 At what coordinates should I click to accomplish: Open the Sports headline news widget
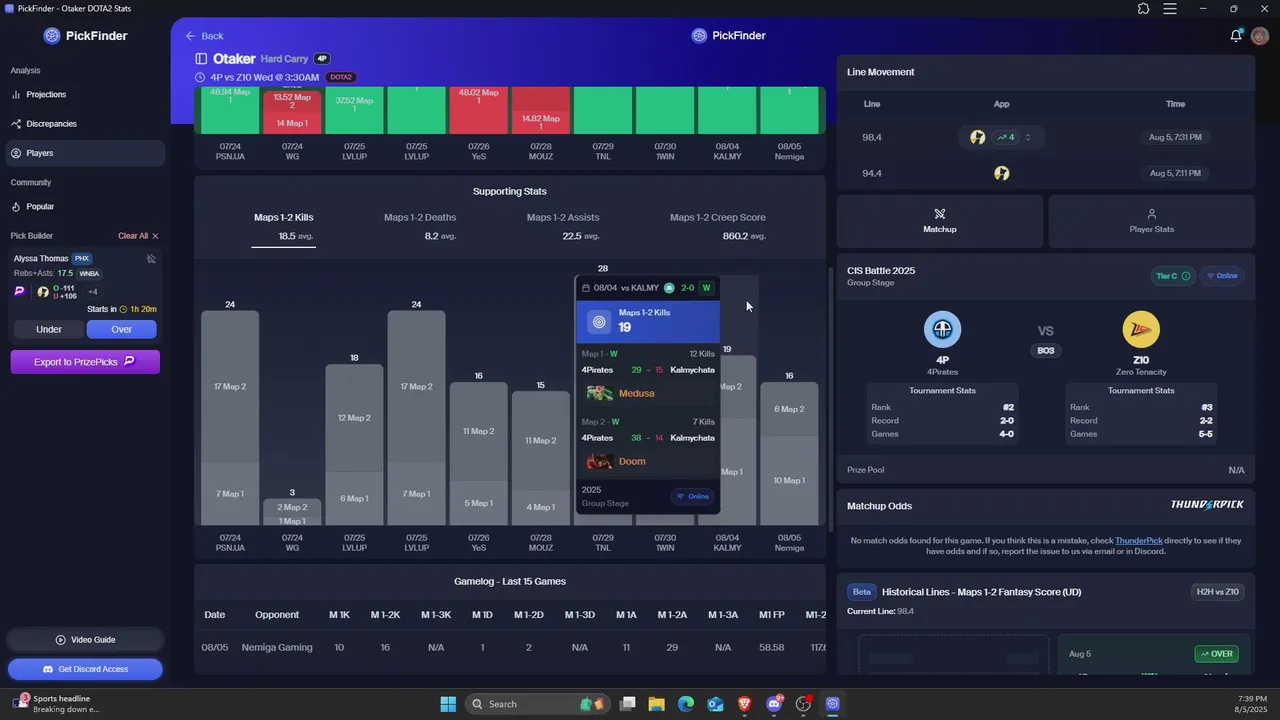[55, 704]
